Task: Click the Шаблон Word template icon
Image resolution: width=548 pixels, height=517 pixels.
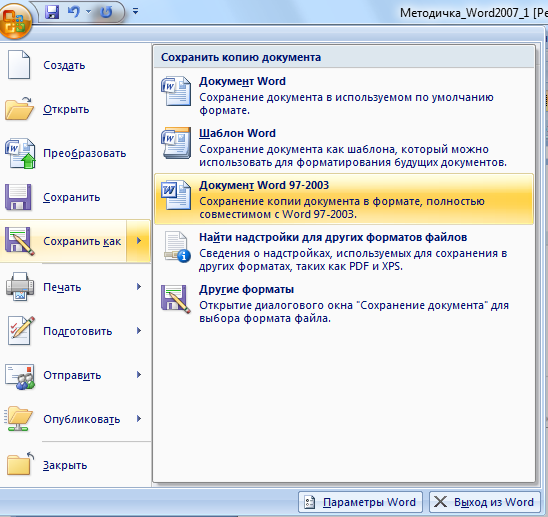Action: click(176, 143)
